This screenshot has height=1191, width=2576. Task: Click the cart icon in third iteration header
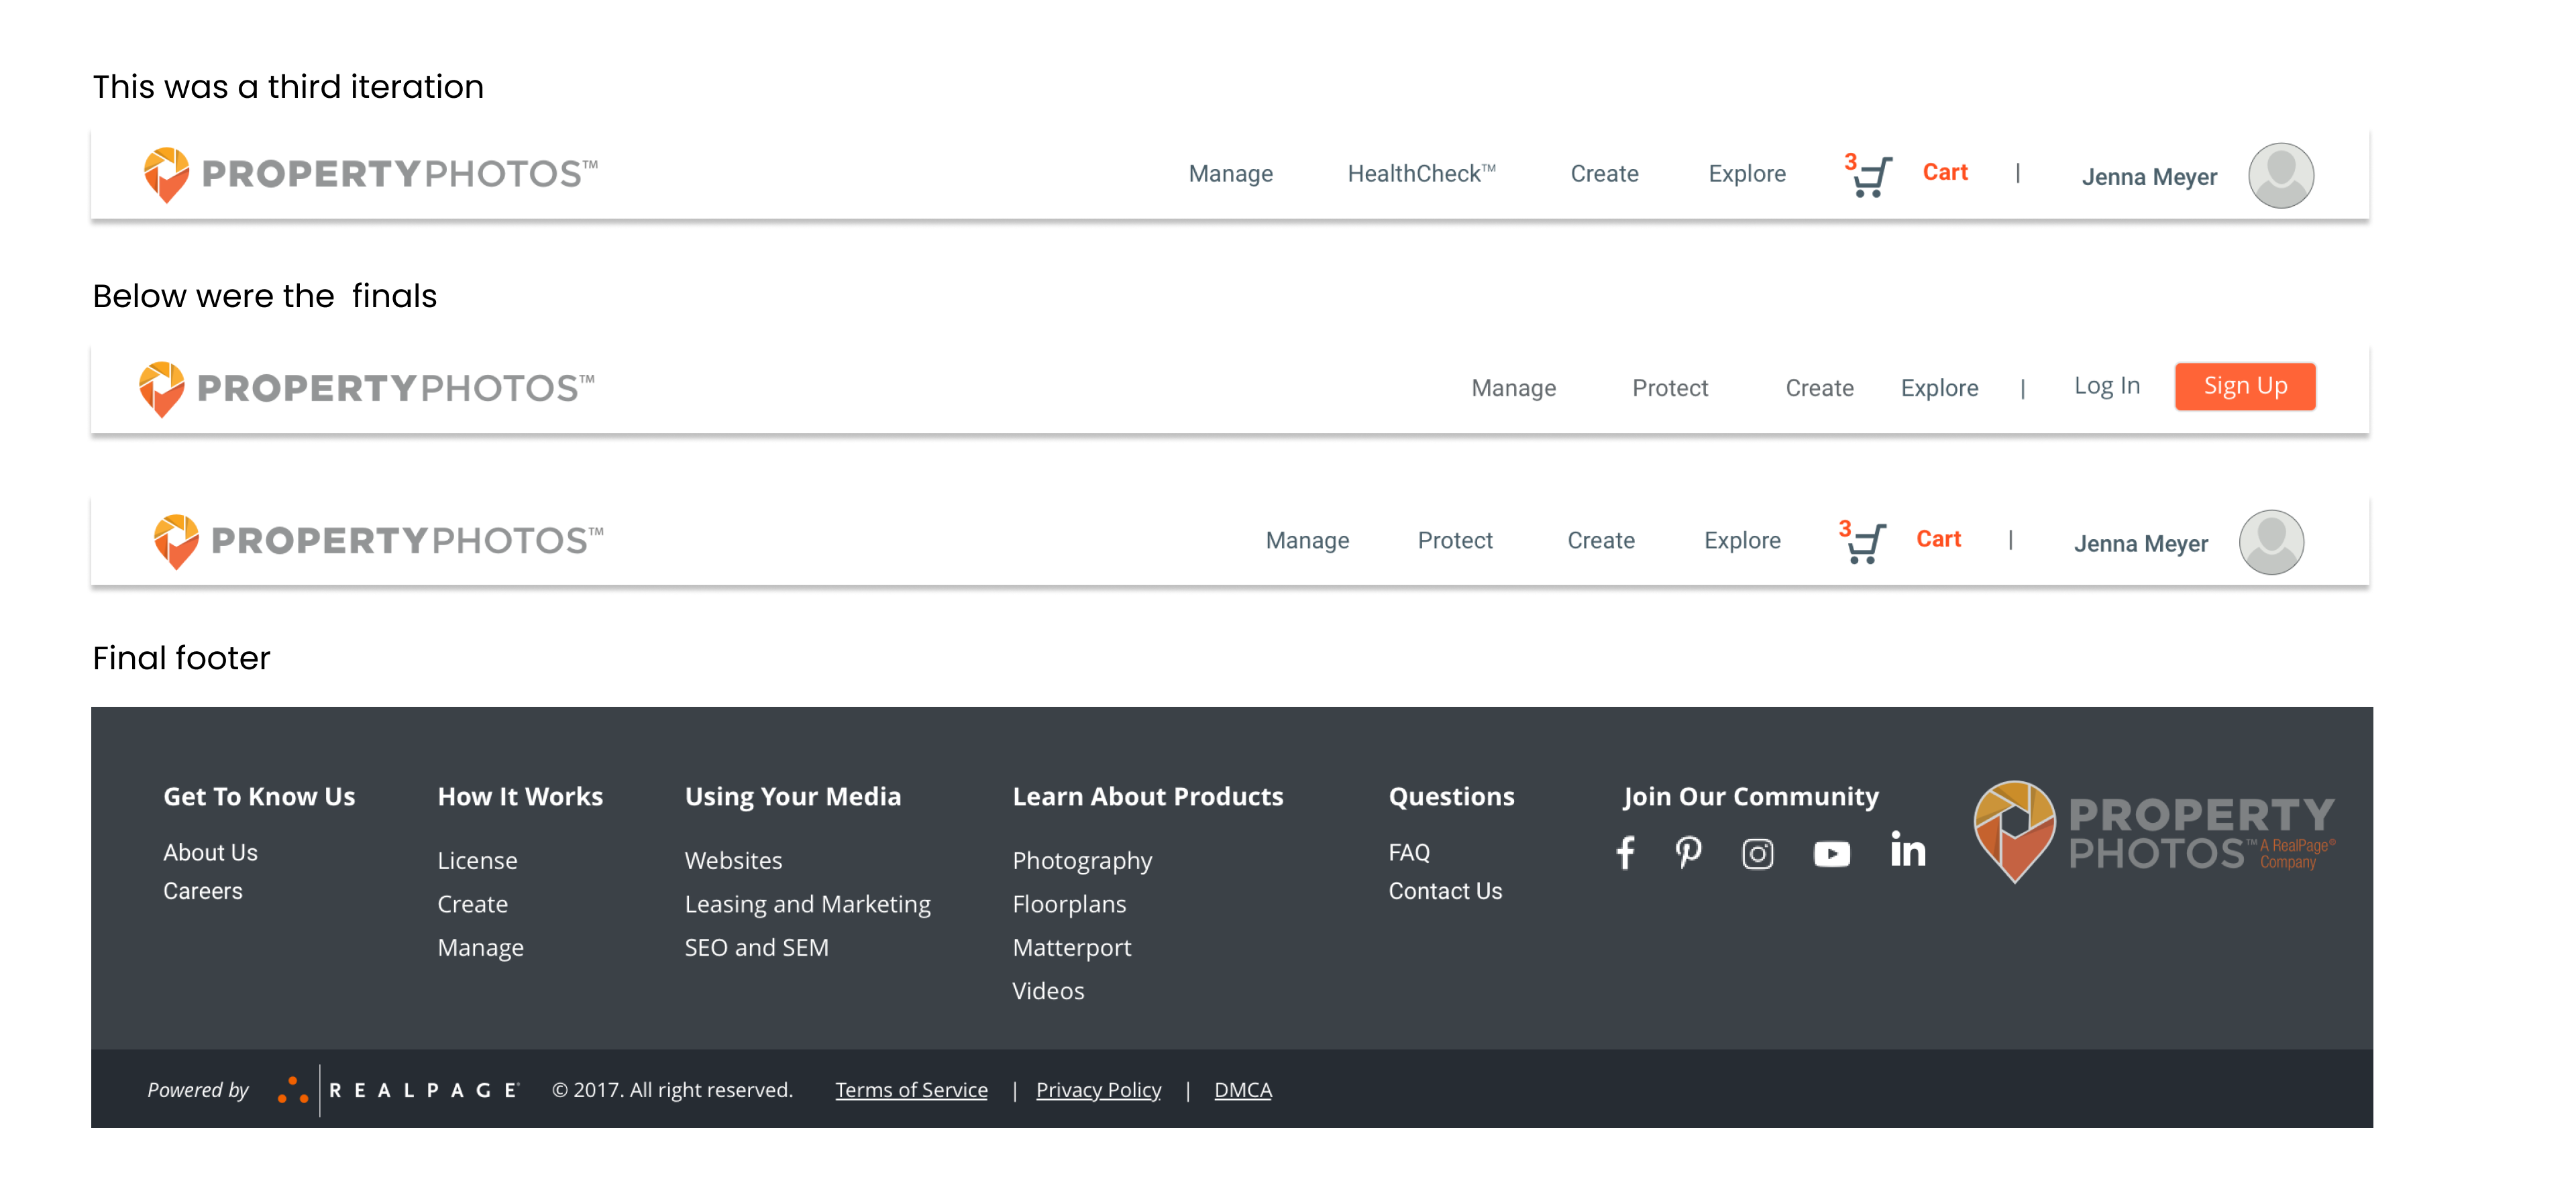pos(1871,177)
